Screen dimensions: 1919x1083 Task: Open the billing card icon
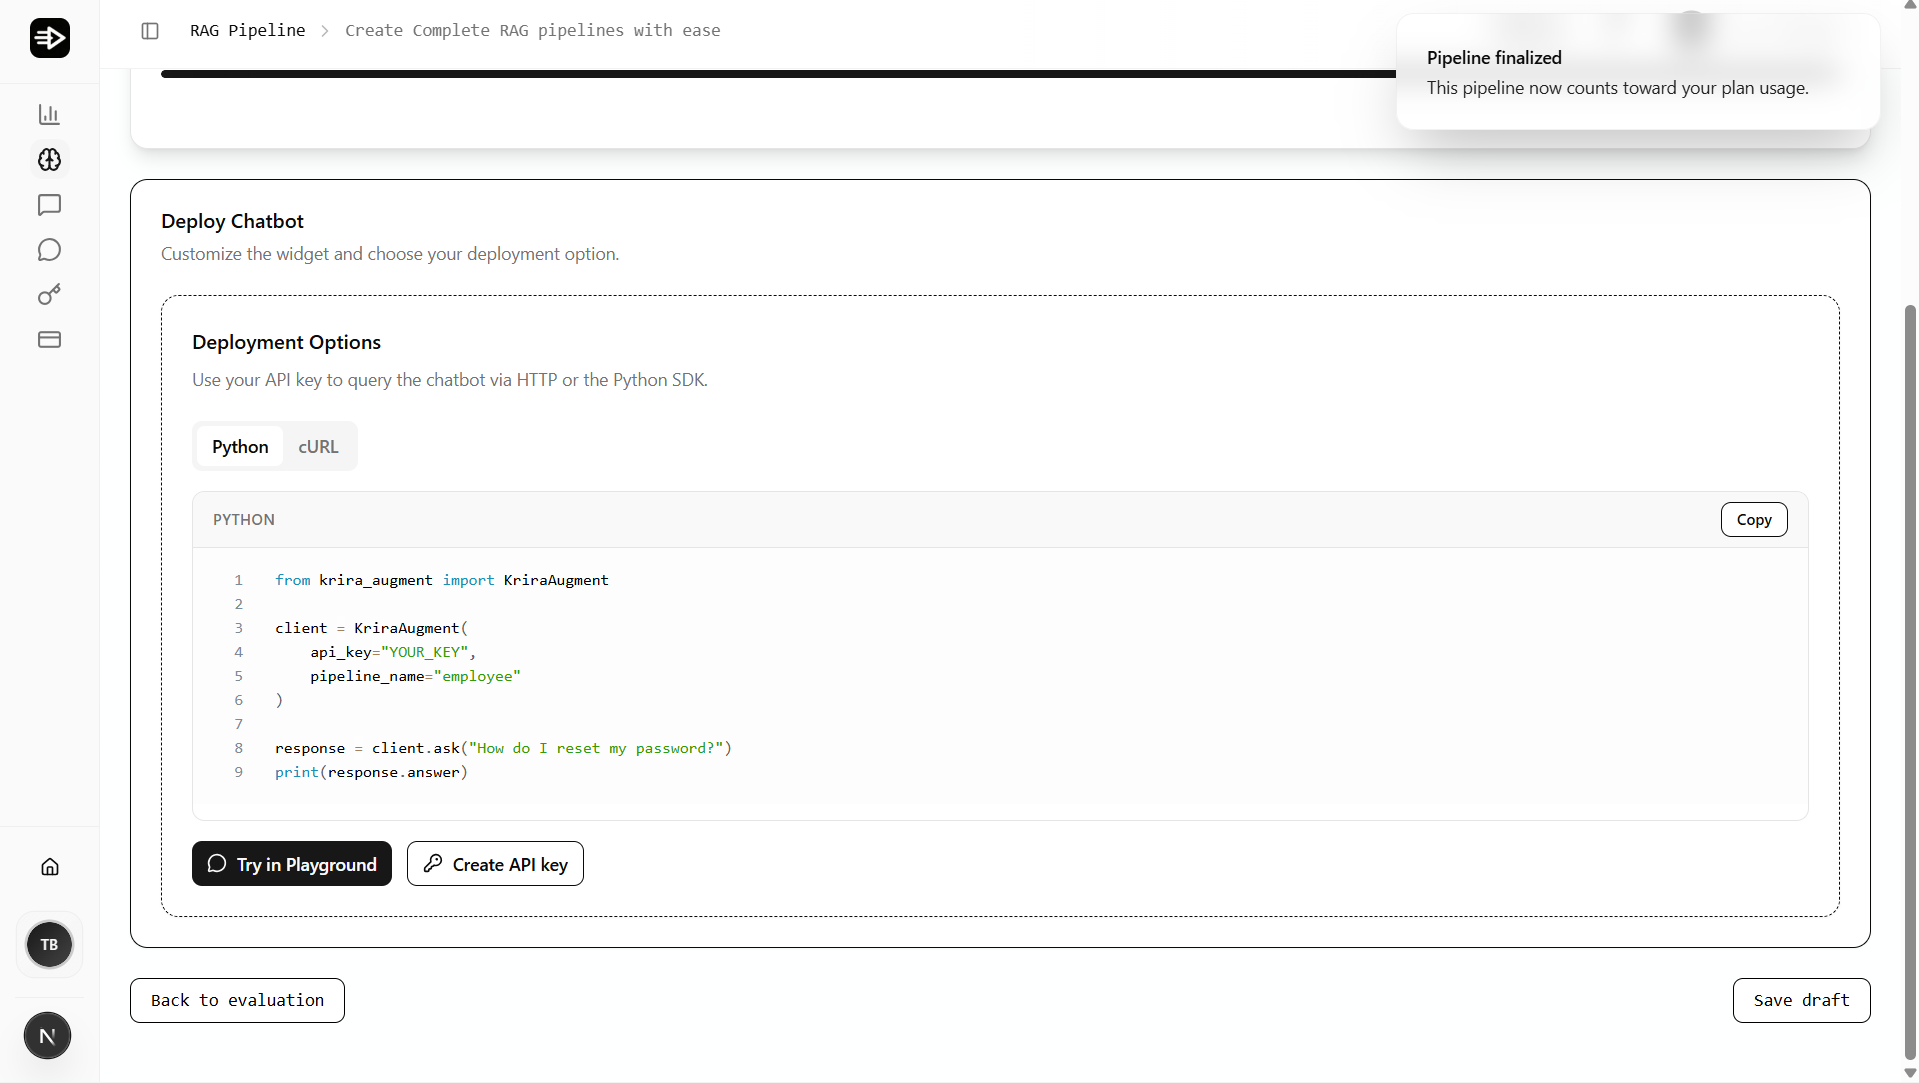(49, 340)
